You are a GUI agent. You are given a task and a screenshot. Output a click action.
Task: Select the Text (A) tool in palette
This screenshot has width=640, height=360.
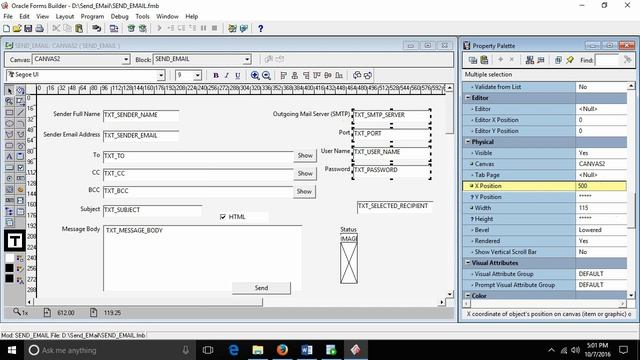[x=9, y=156]
